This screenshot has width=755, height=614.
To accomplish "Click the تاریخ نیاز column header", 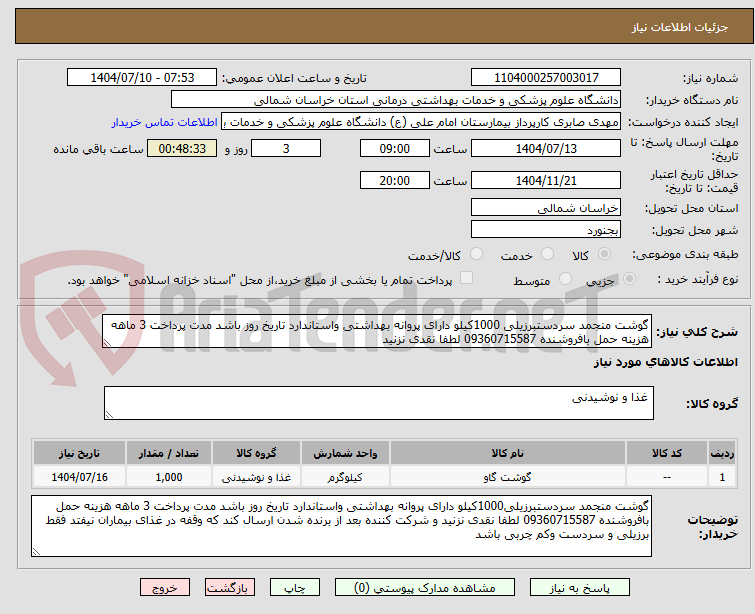I will [79, 453].
